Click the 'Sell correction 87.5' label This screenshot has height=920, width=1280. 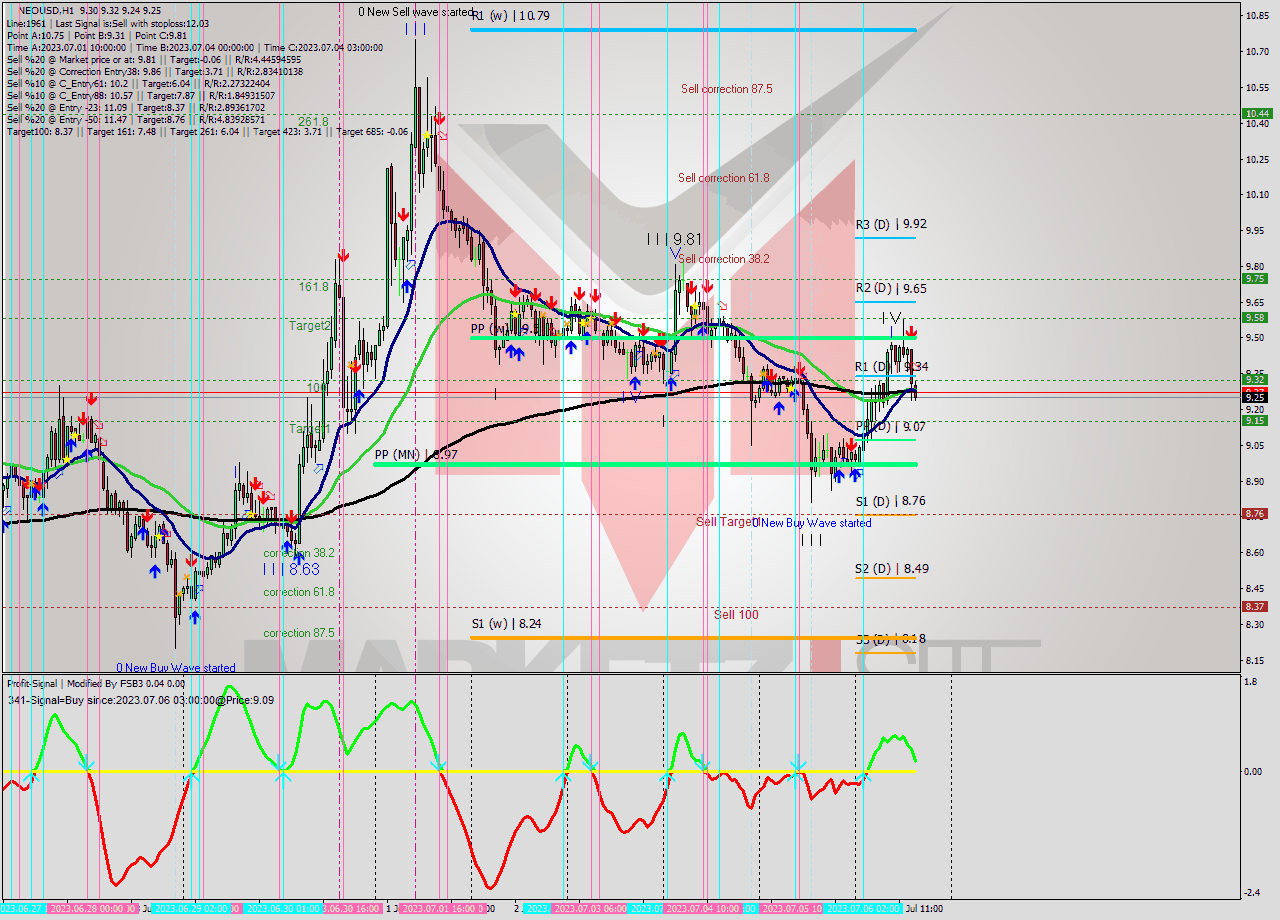(x=727, y=89)
